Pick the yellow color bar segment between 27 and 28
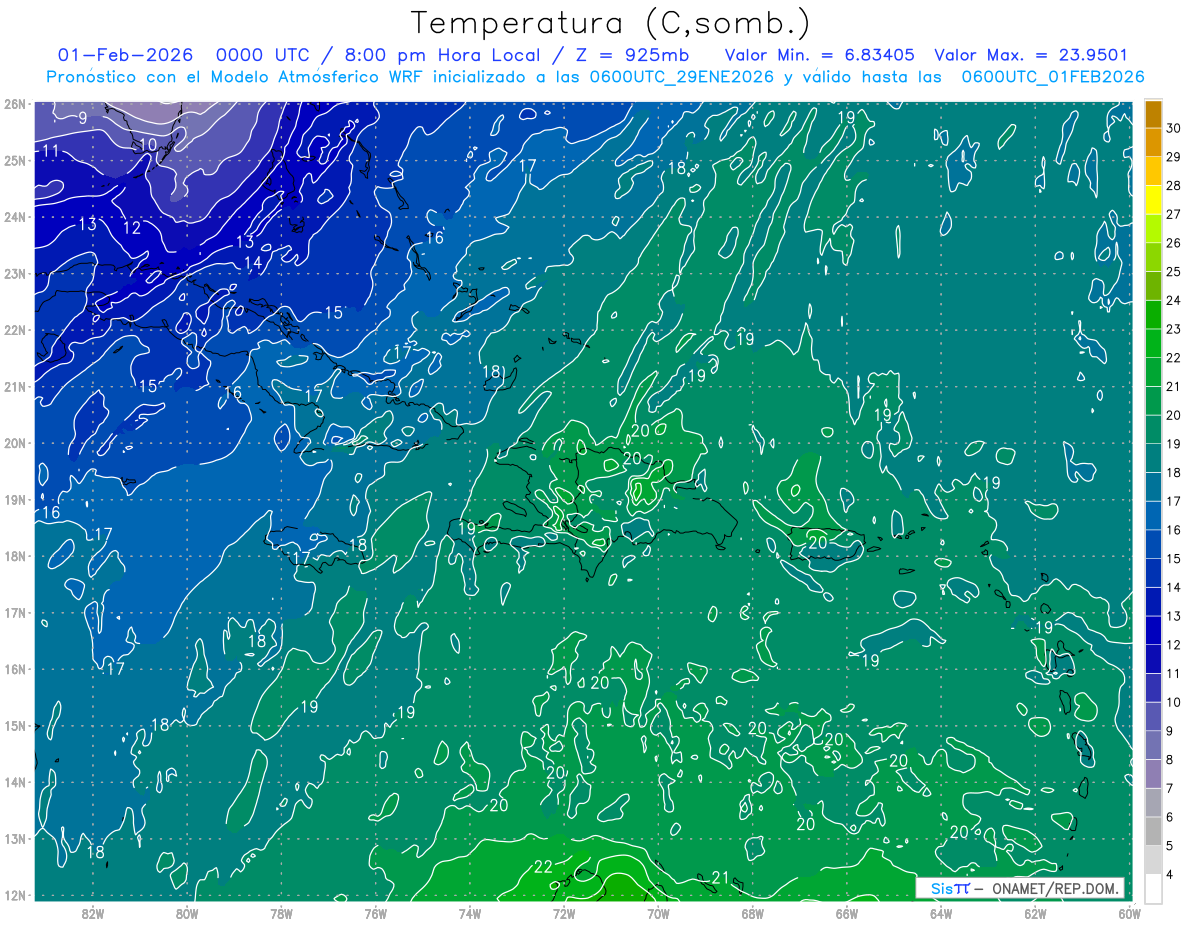 click(x=1153, y=200)
